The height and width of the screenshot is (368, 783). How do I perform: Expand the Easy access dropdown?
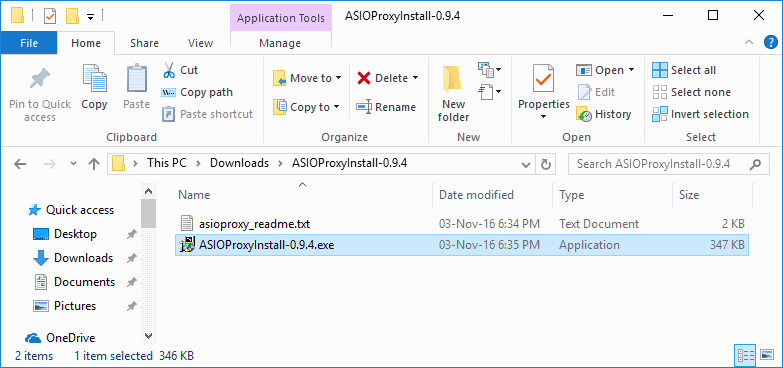(490, 92)
